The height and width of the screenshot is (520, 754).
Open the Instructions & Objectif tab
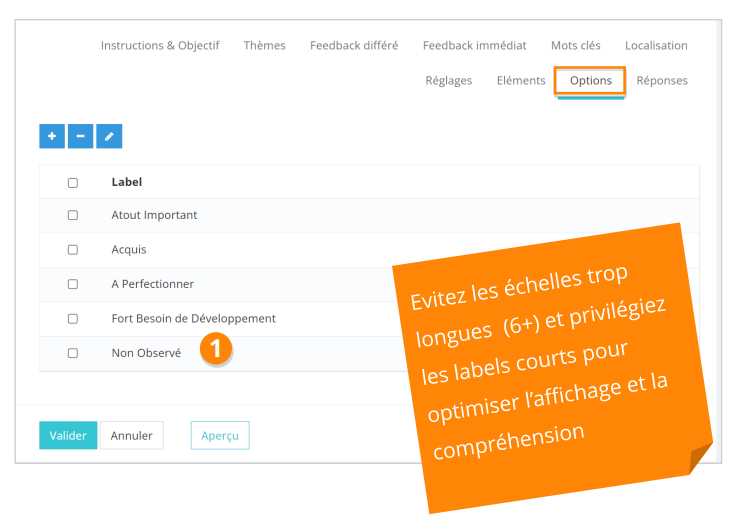click(160, 45)
